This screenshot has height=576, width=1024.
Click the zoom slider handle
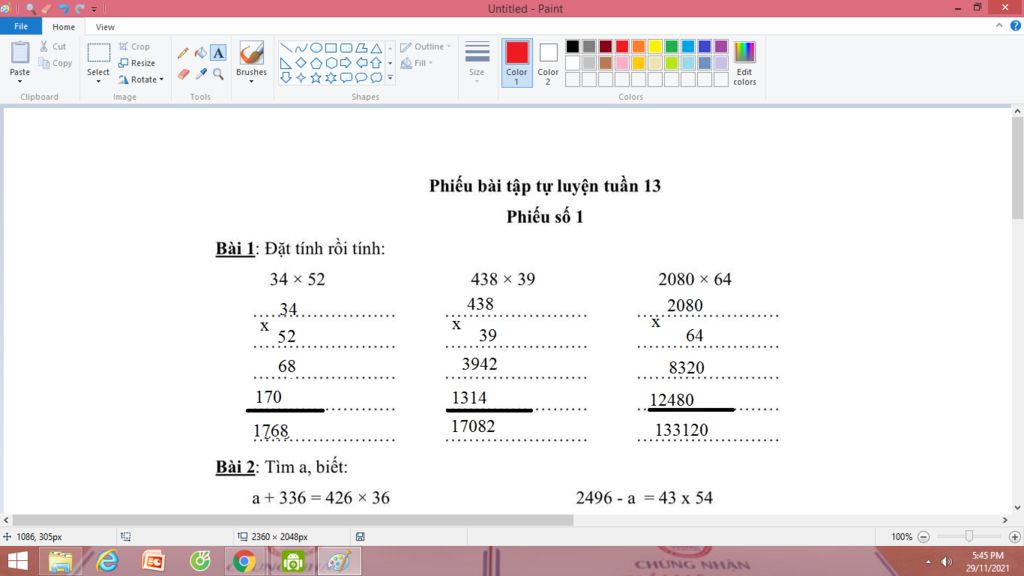click(x=969, y=536)
